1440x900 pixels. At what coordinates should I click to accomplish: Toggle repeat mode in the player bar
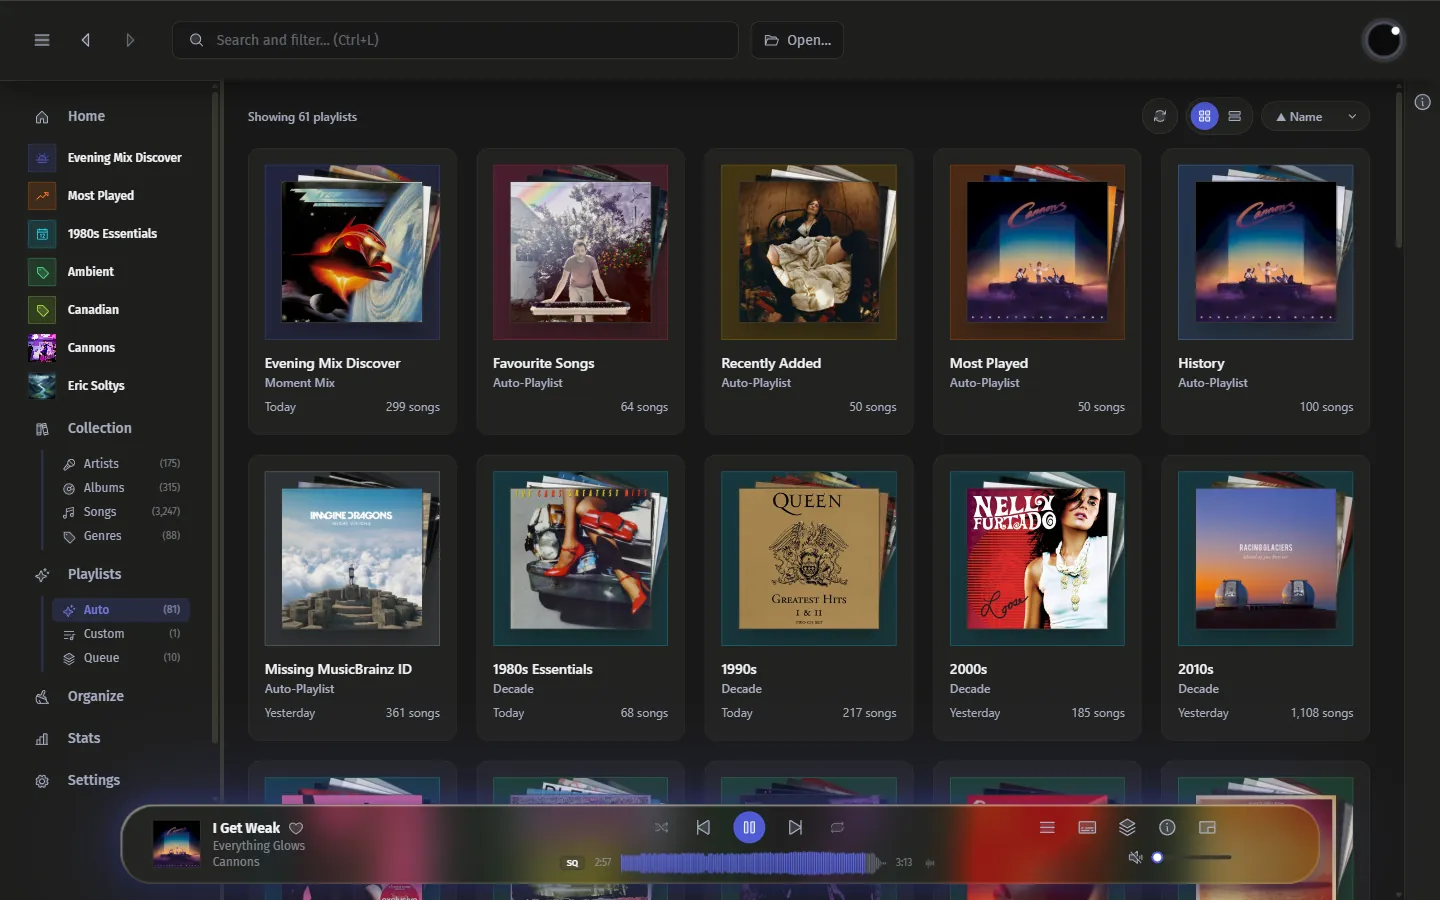click(x=837, y=828)
